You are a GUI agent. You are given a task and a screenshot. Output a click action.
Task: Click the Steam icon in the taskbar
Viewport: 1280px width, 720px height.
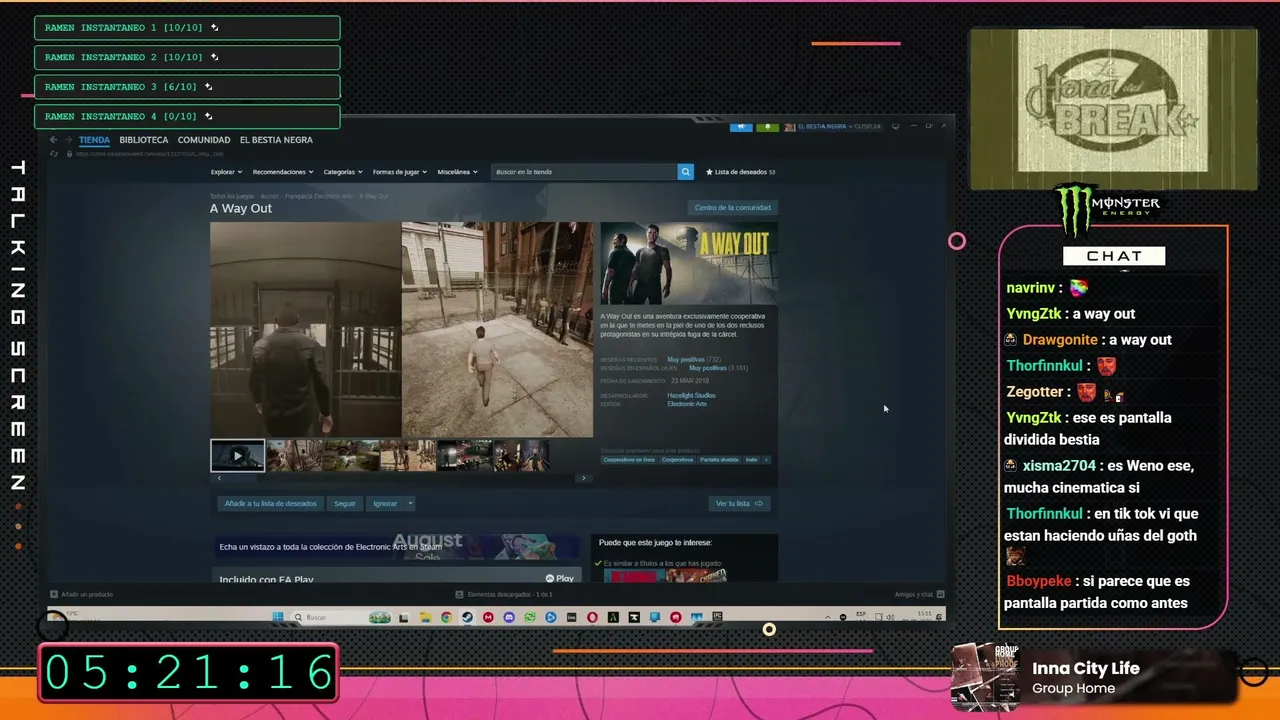coord(467,618)
